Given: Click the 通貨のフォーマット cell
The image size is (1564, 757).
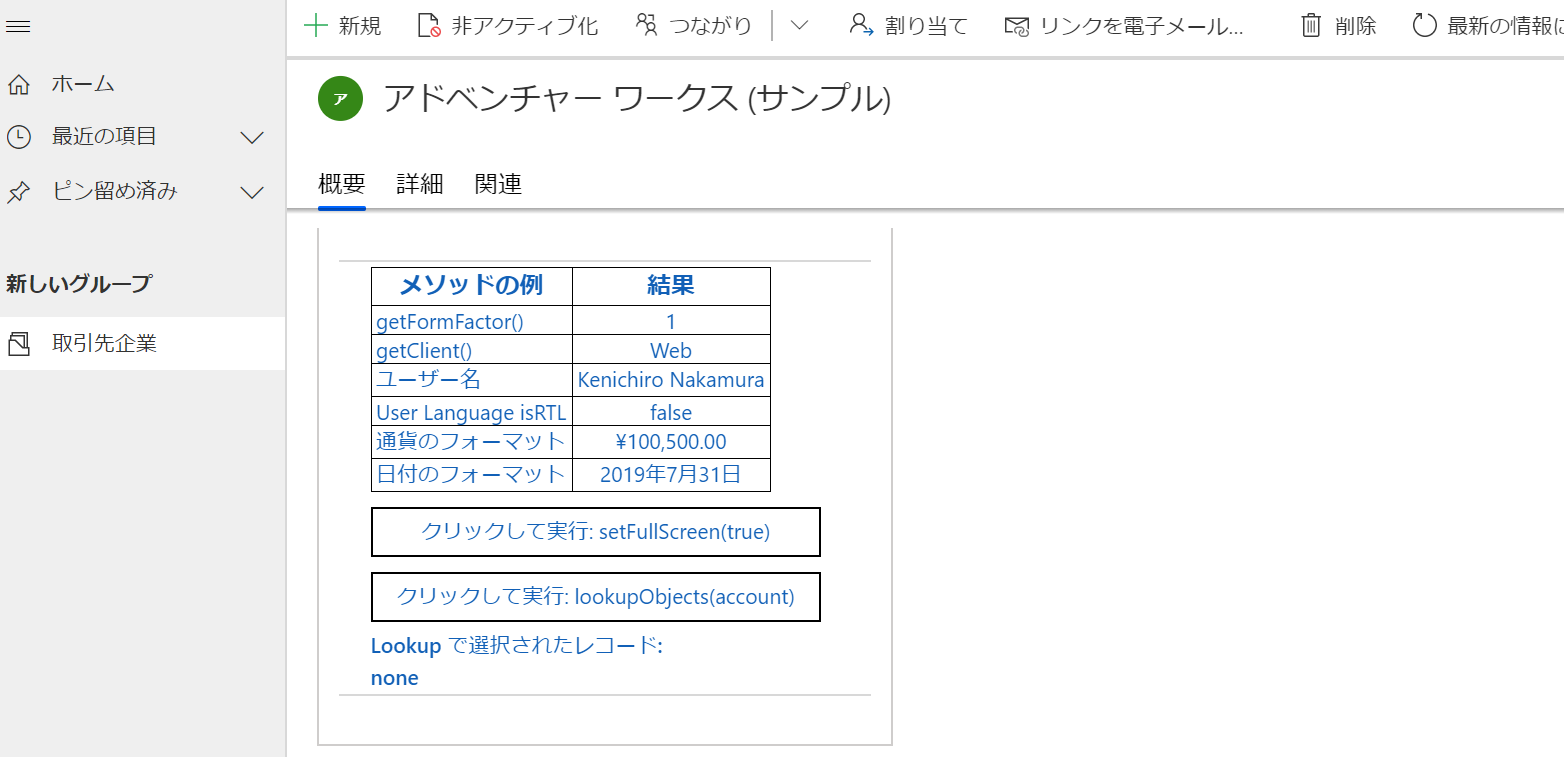Looking at the screenshot, I should tap(472, 442).
